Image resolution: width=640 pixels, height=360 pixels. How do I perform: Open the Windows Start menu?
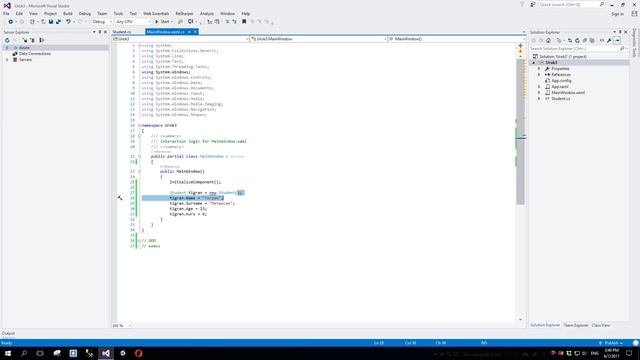[8, 353]
